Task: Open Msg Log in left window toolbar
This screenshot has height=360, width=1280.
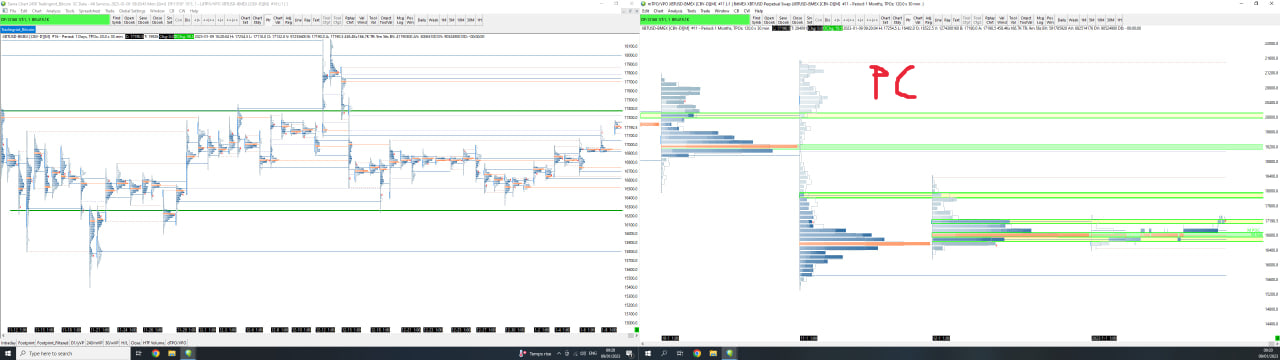Action: (x=400, y=20)
